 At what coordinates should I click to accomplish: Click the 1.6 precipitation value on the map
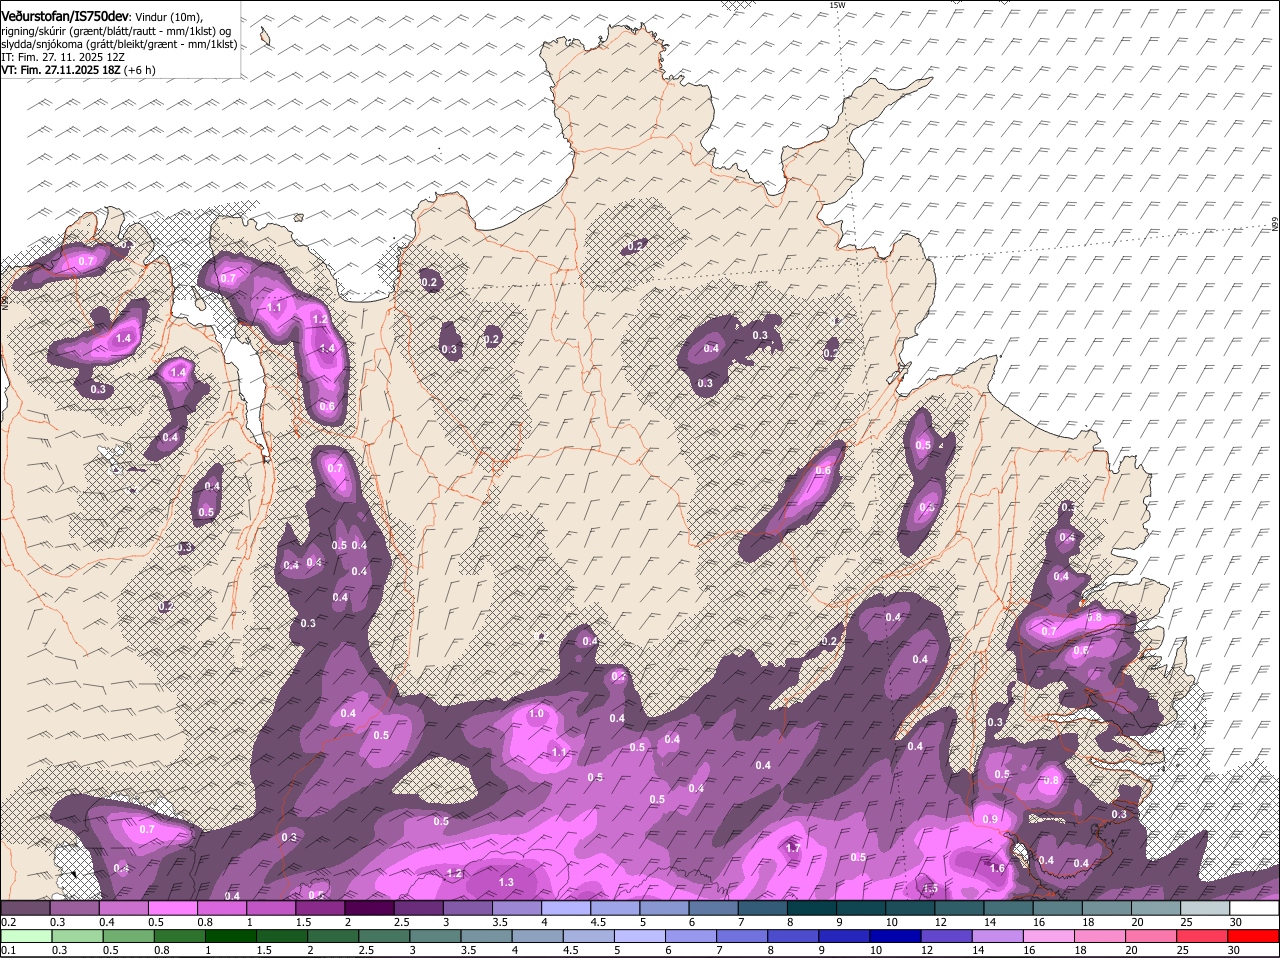[x=997, y=869]
